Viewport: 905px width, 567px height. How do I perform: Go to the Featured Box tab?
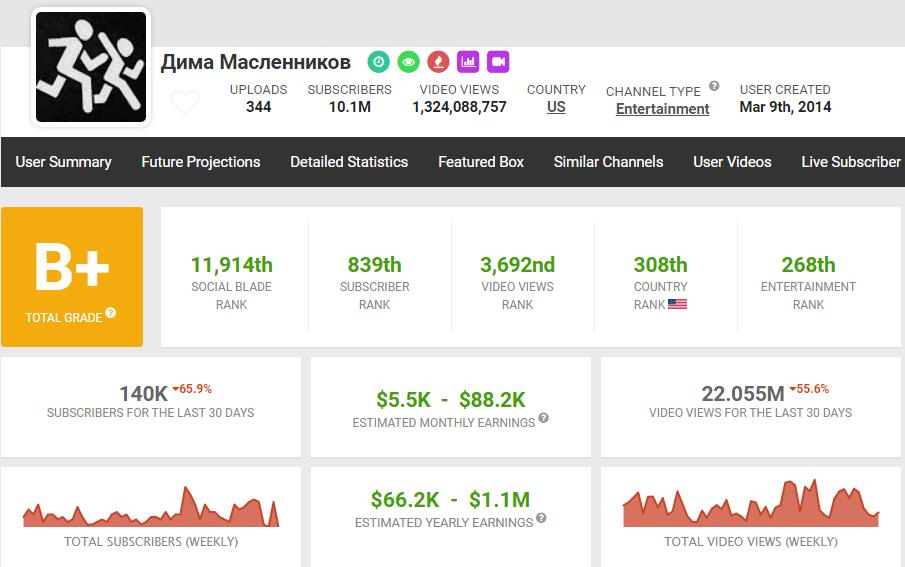tap(481, 162)
